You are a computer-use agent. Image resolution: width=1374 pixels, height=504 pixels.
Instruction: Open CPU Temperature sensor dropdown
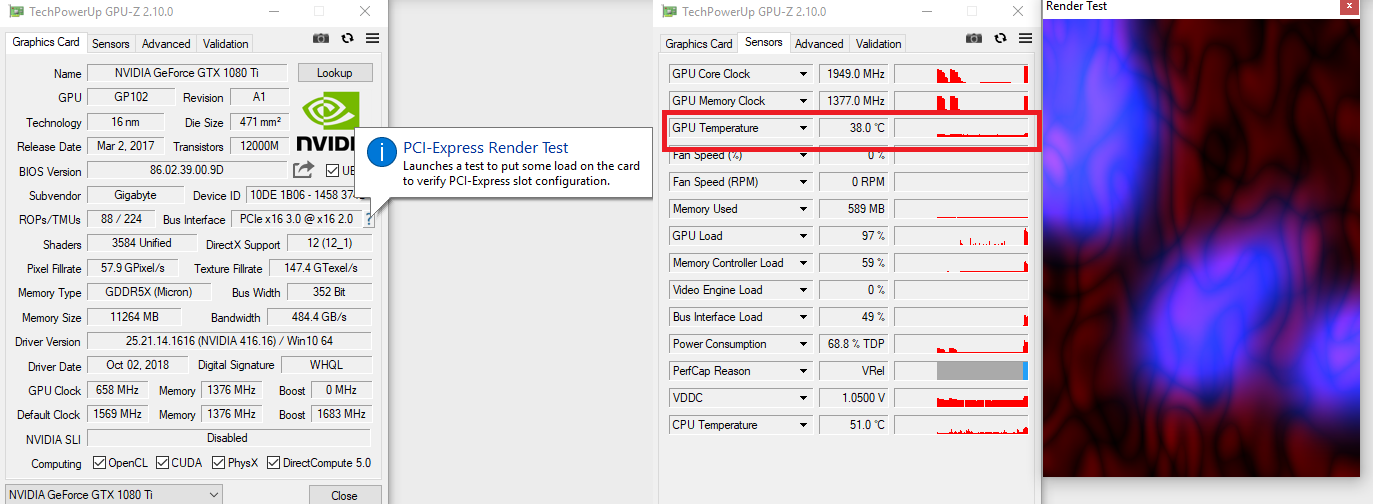click(803, 425)
